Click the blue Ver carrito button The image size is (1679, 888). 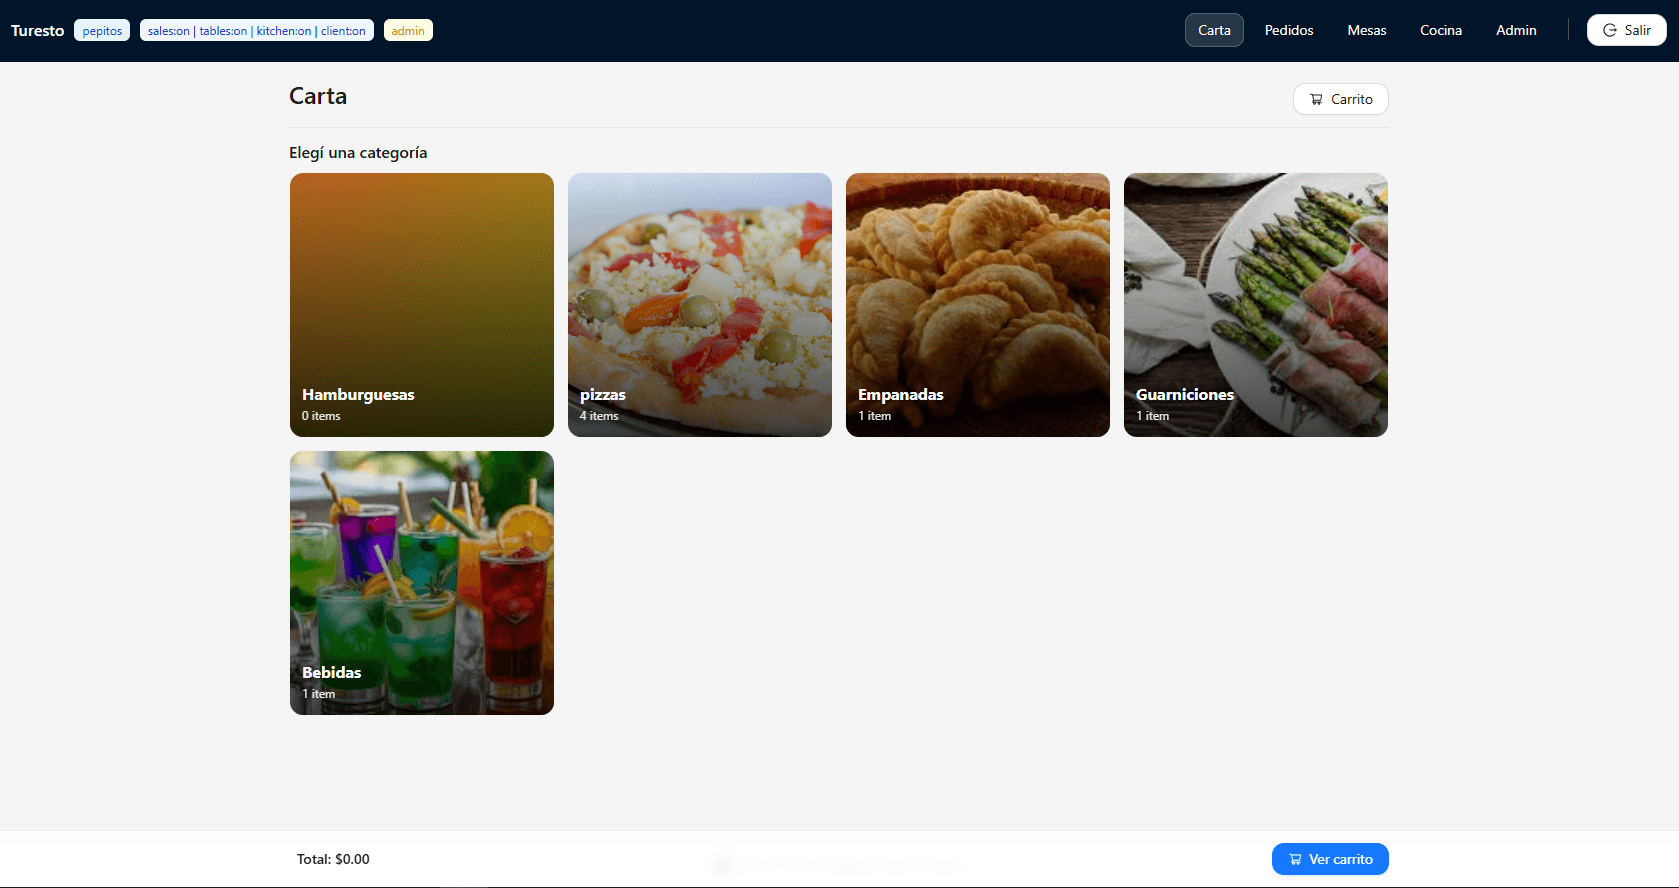[x=1330, y=859]
